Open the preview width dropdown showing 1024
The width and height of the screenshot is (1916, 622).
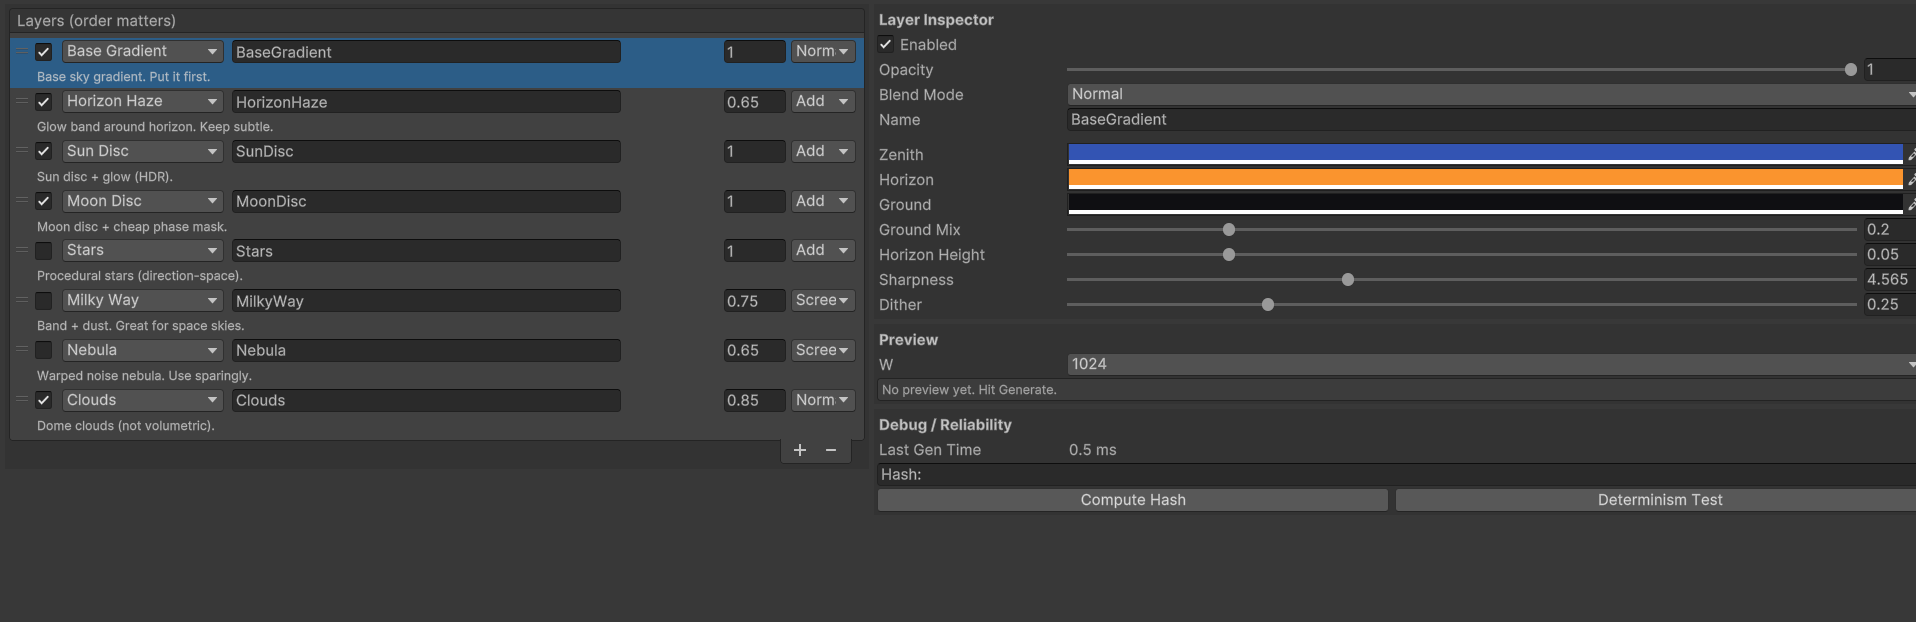pos(1490,364)
